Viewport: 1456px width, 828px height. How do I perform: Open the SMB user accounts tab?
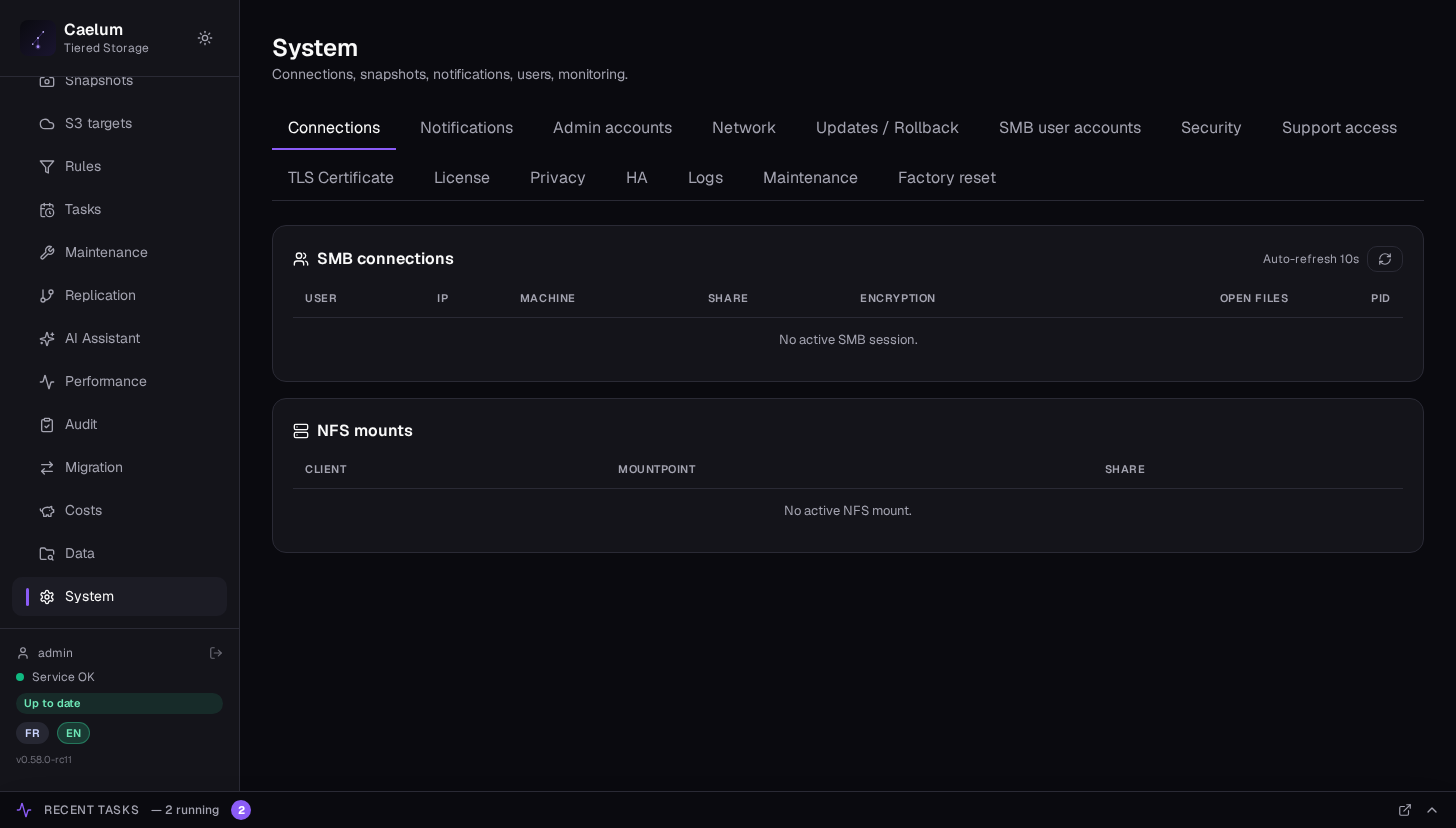pos(1070,128)
